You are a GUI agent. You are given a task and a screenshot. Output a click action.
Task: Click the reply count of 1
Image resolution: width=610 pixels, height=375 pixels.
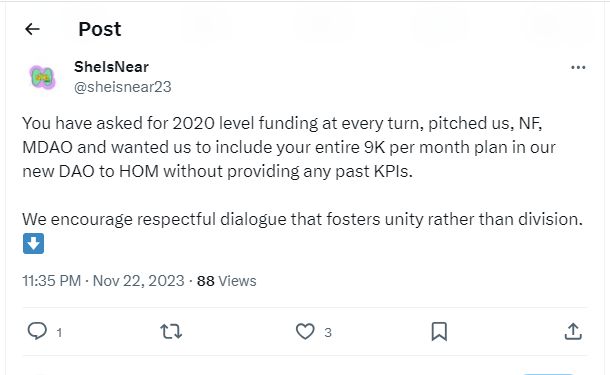59,333
